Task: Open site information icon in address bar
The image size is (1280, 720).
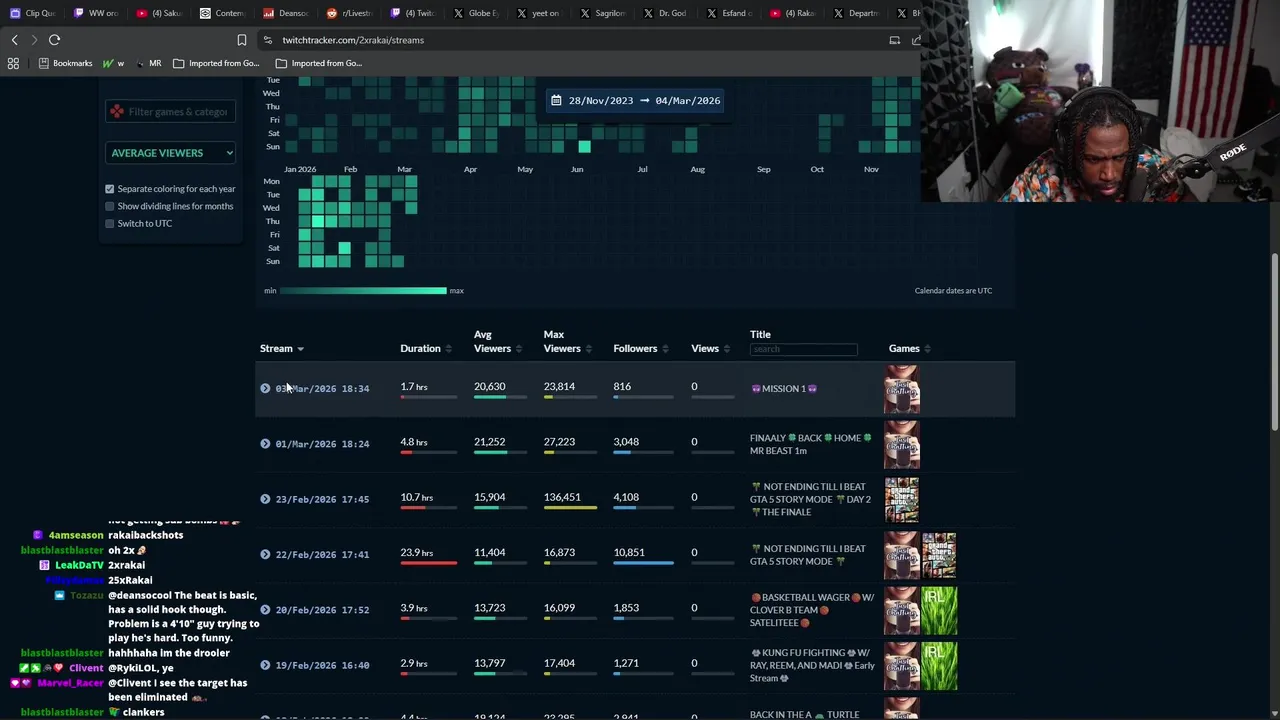Action: (x=267, y=40)
